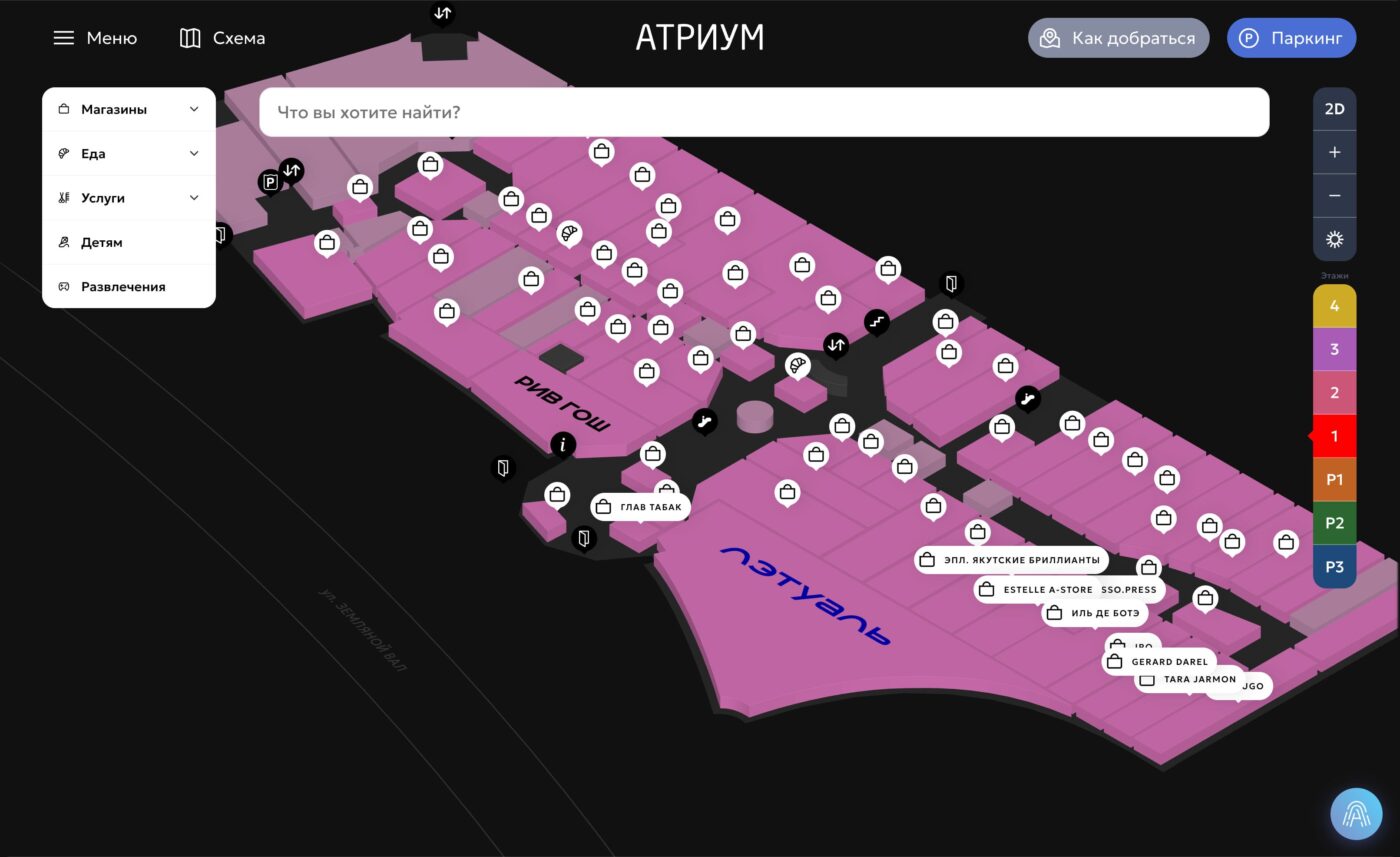The height and width of the screenshot is (857, 1400).
Task: Open the hamburger Меню icon
Action: pos(64,38)
